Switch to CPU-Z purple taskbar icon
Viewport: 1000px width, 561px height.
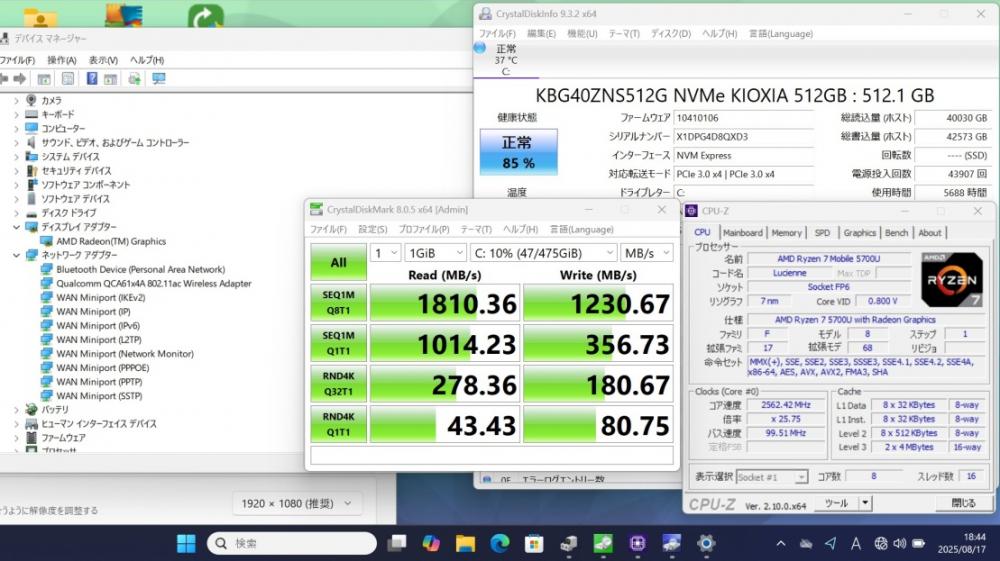(637, 543)
